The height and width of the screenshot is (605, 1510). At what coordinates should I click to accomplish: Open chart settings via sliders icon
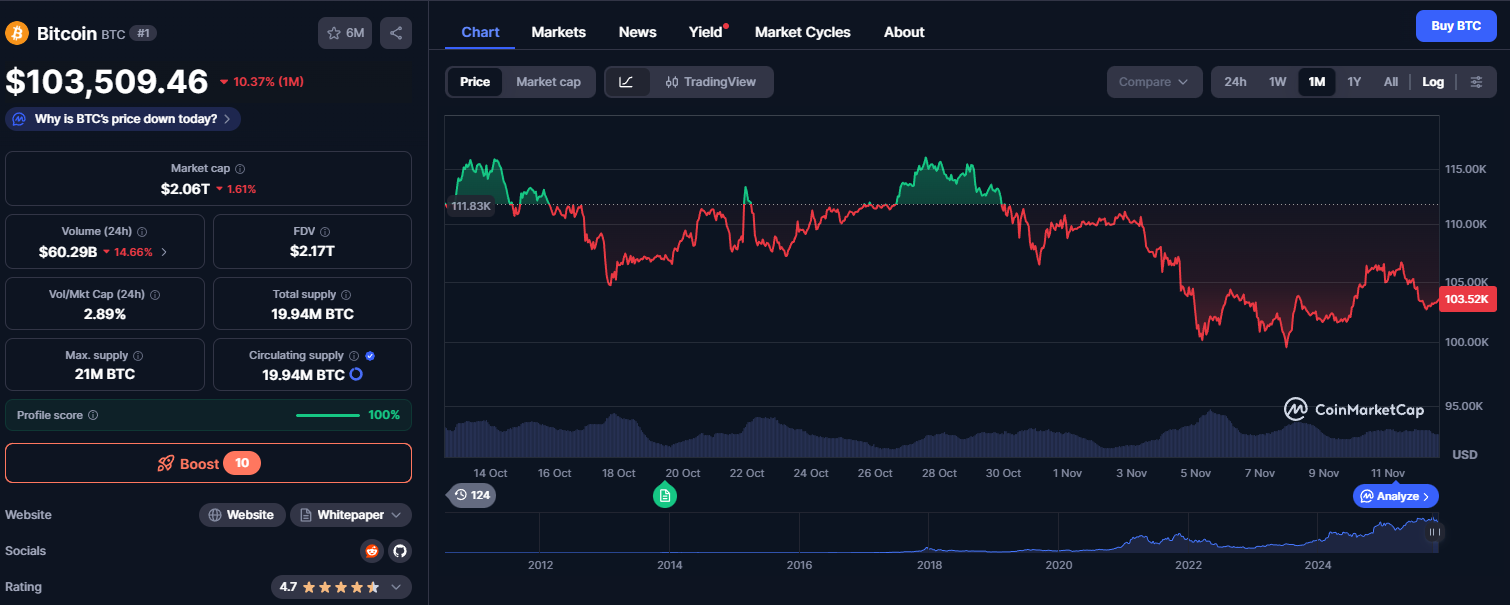(x=1477, y=81)
